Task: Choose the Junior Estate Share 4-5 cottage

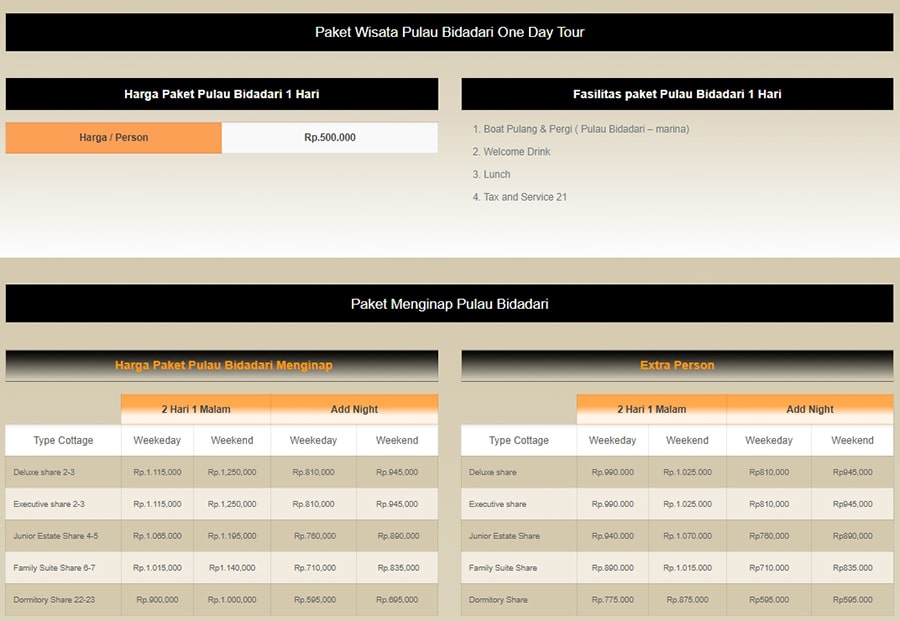Action: point(56,536)
